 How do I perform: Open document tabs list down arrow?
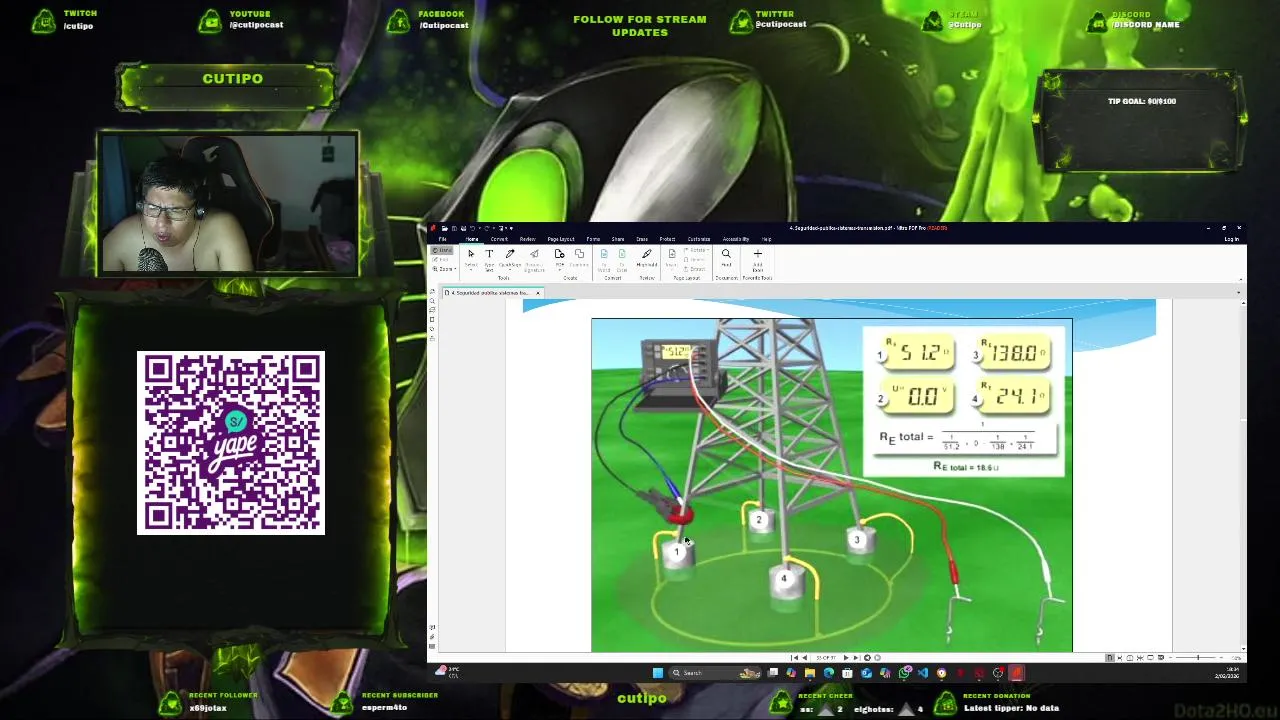tap(1239, 292)
